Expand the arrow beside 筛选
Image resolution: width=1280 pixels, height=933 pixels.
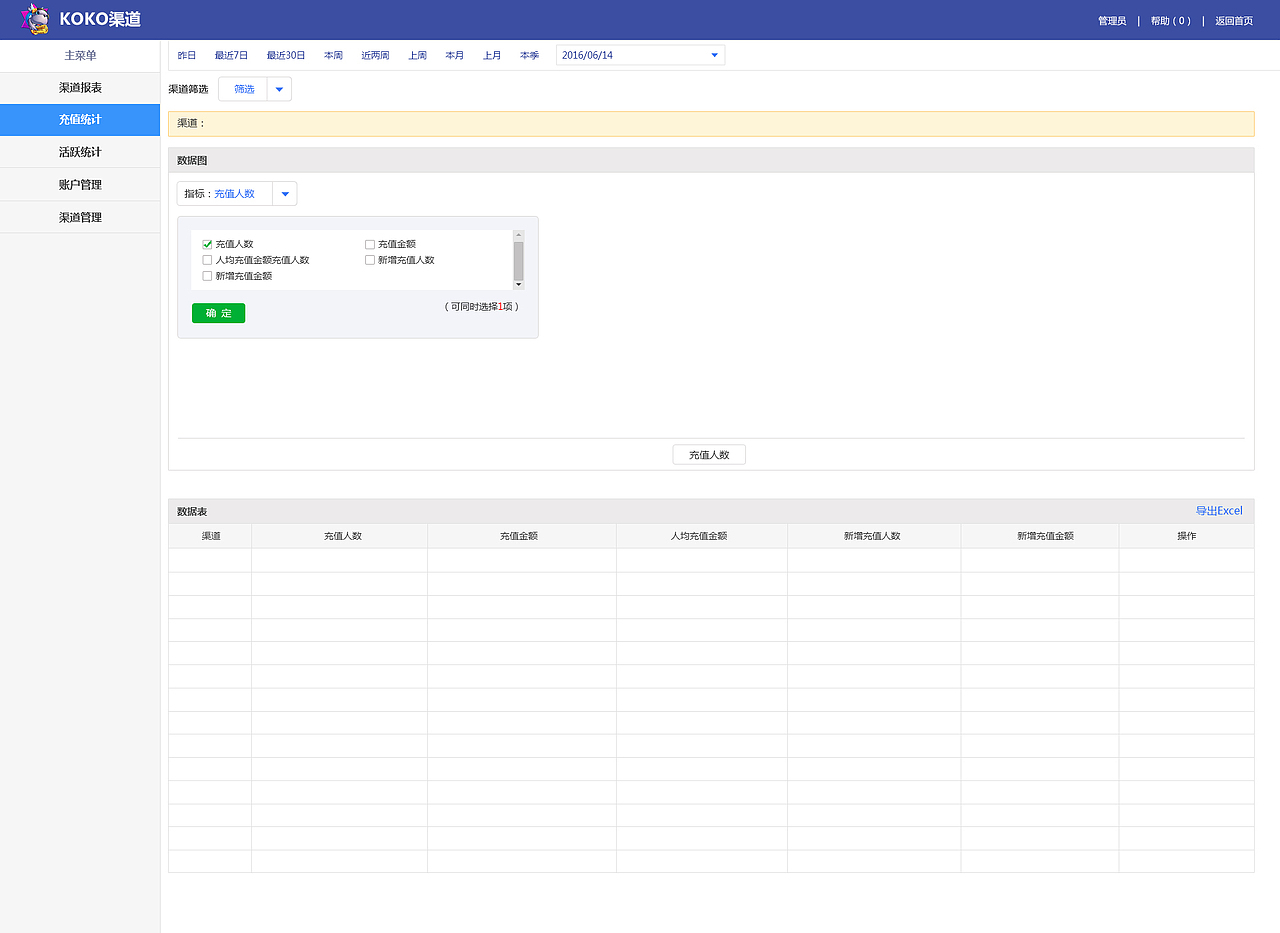279,89
